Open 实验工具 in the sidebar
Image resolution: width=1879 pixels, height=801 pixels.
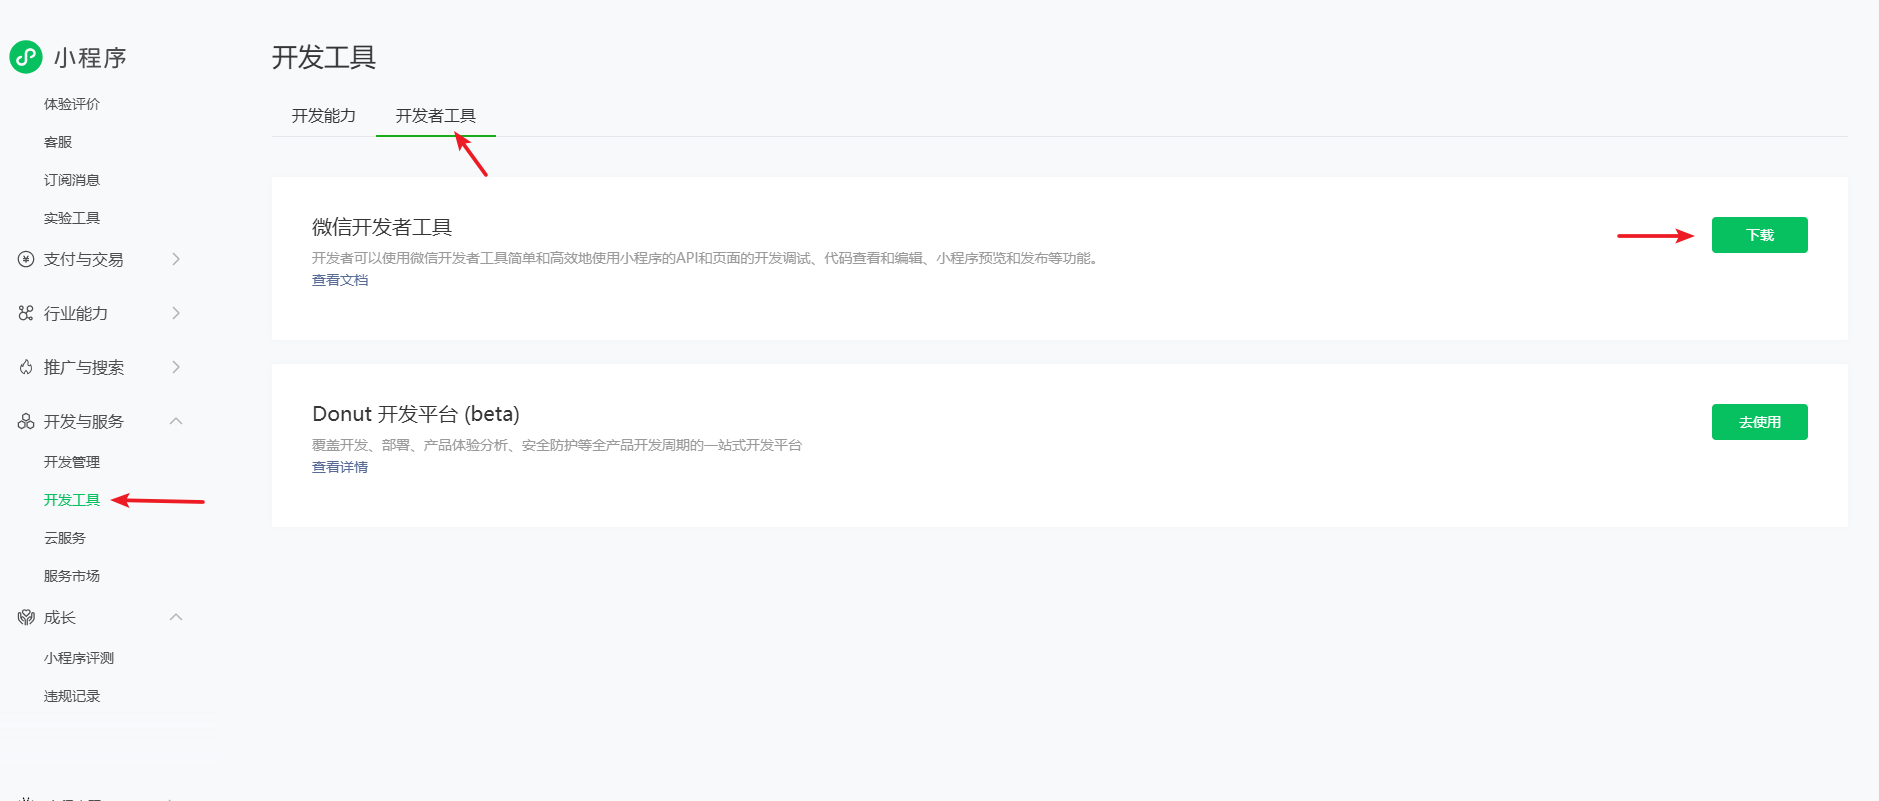tap(72, 218)
